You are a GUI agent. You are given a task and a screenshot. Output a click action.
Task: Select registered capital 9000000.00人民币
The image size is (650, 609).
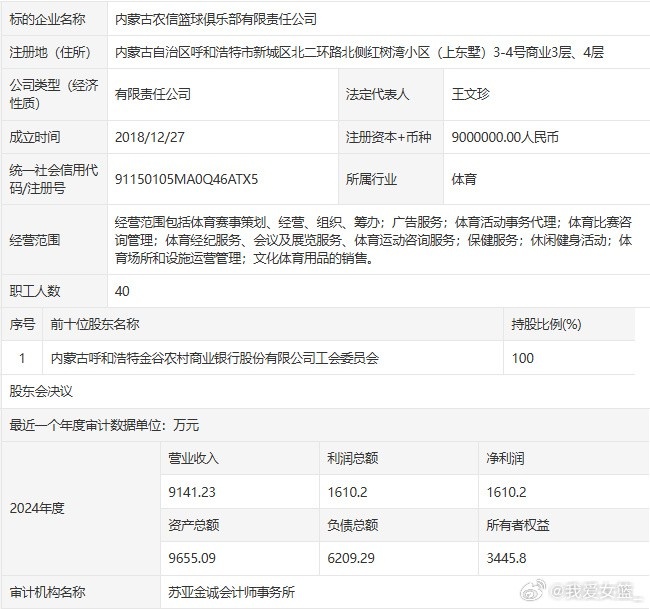(x=505, y=137)
